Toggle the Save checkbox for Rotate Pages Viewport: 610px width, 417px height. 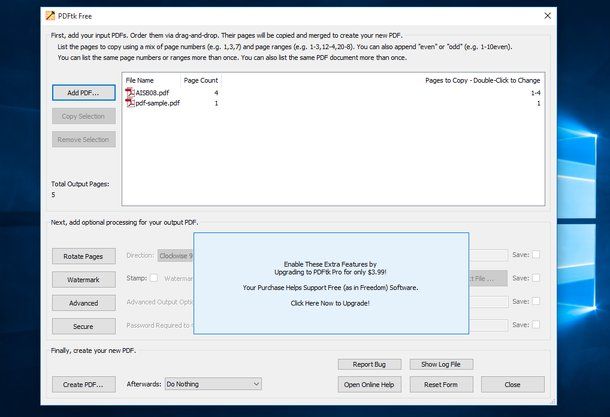pos(536,255)
